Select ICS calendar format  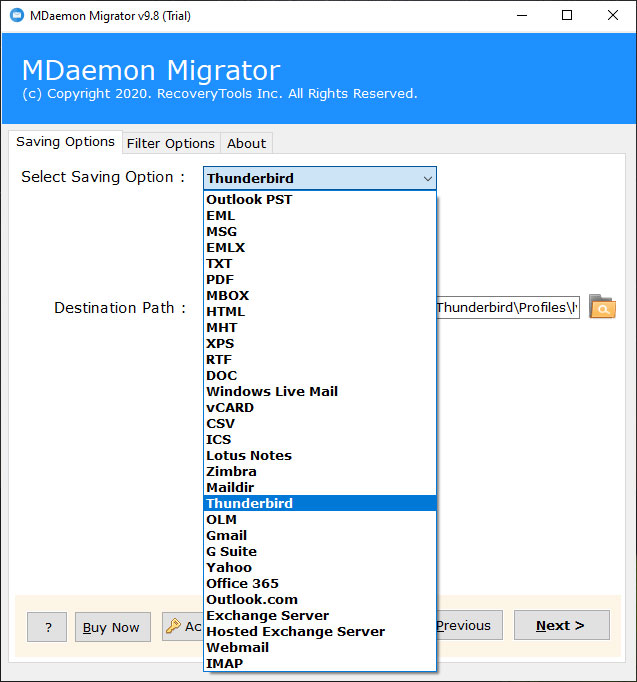coord(320,439)
